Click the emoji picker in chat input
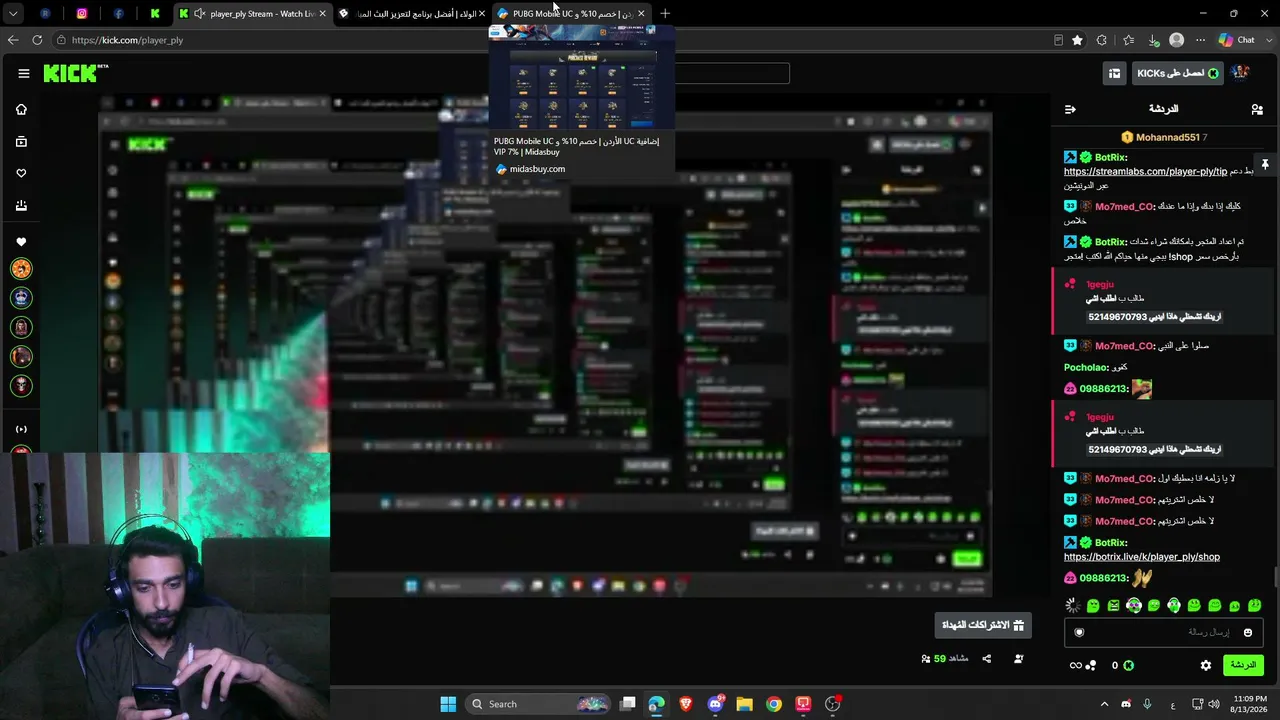 tap(1247, 632)
